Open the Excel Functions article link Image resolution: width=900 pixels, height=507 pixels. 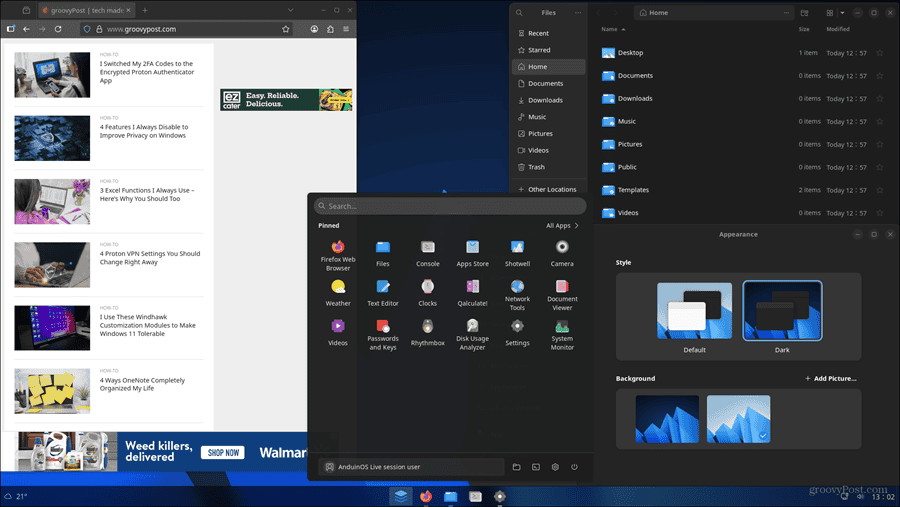click(x=147, y=195)
